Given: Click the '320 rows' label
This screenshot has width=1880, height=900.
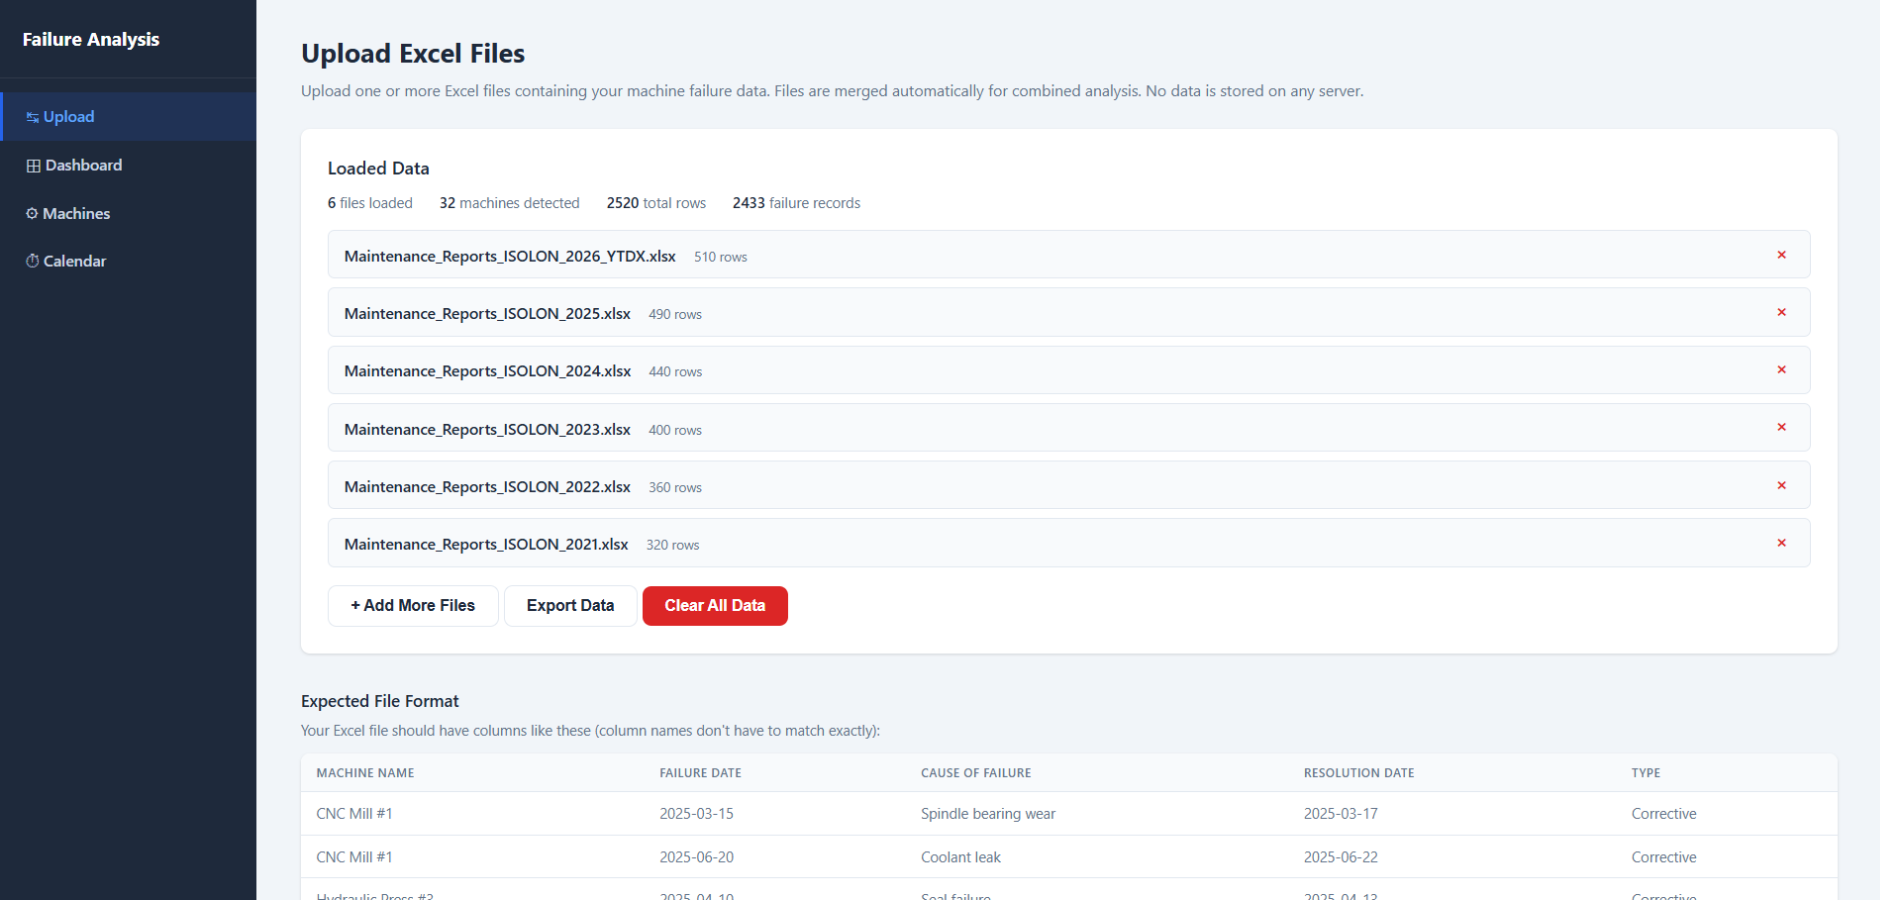Looking at the screenshot, I should pyautogui.click(x=672, y=545).
